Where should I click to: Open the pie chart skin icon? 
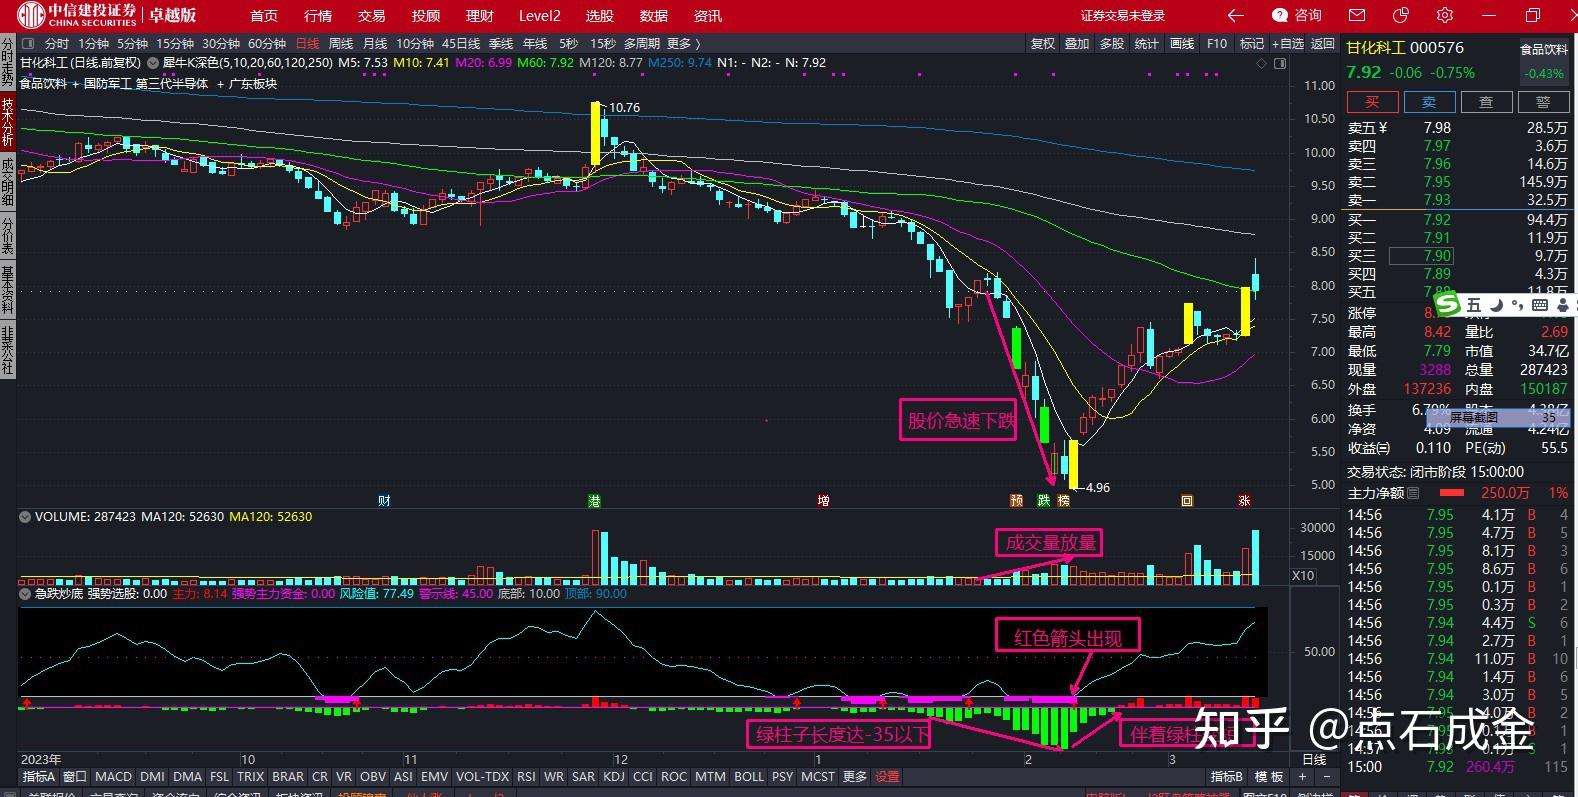coord(1401,15)
